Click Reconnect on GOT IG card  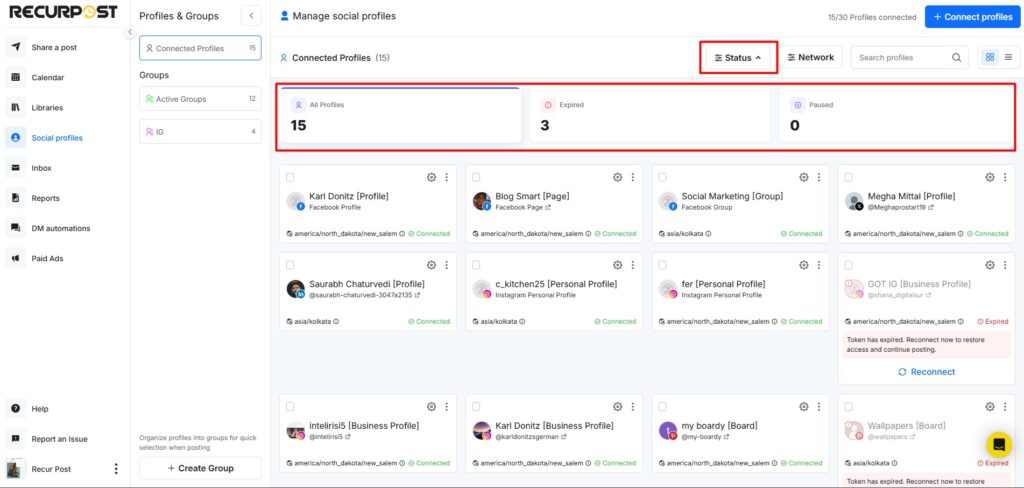point(926,372)
